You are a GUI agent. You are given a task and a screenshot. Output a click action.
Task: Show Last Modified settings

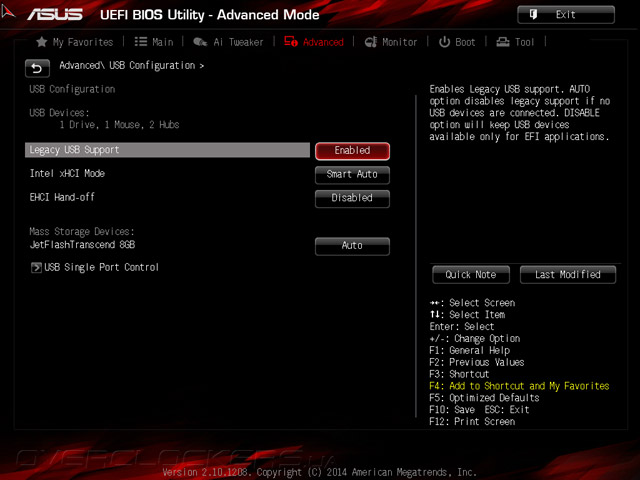tap(568, 275)
